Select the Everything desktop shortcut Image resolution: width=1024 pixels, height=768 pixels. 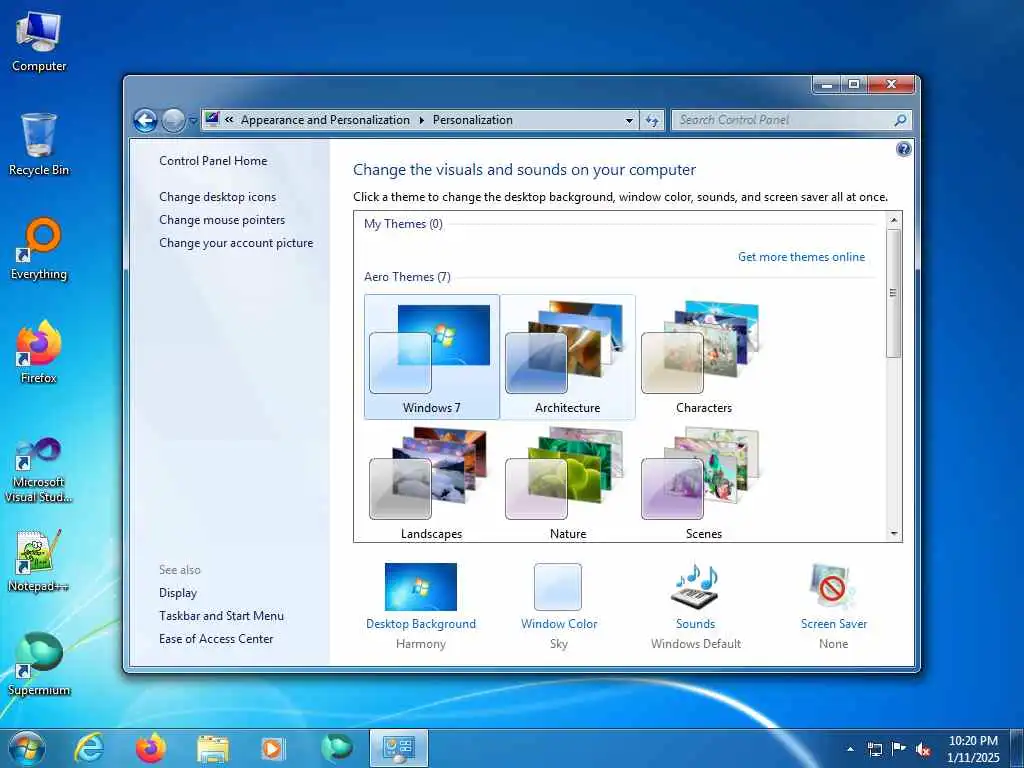click(x=39, y=249)
